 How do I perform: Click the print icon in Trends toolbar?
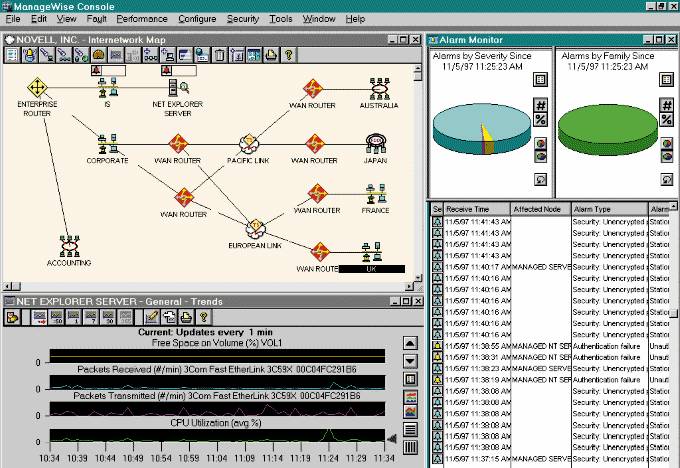(x=186, y=317)
